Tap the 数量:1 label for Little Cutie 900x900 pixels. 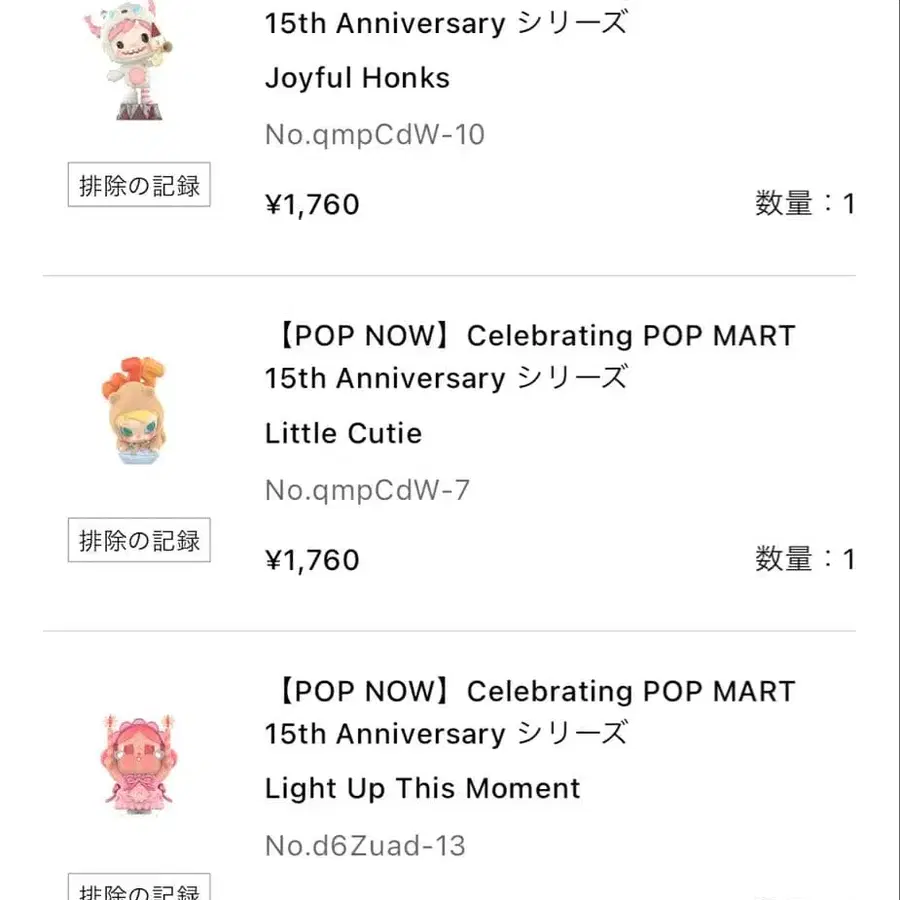[805, 560]
